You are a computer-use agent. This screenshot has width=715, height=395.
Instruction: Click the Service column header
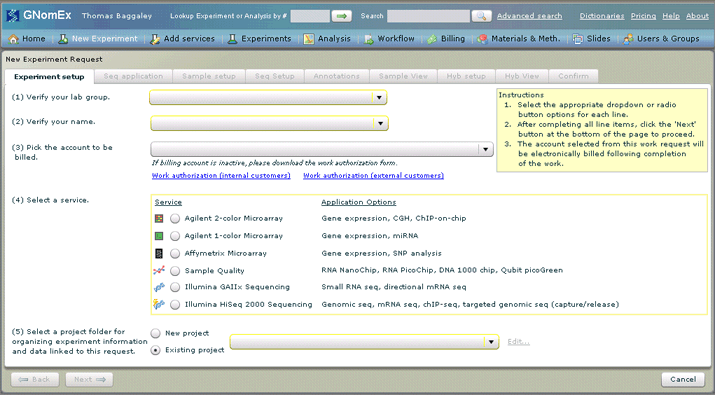point(168,203)
